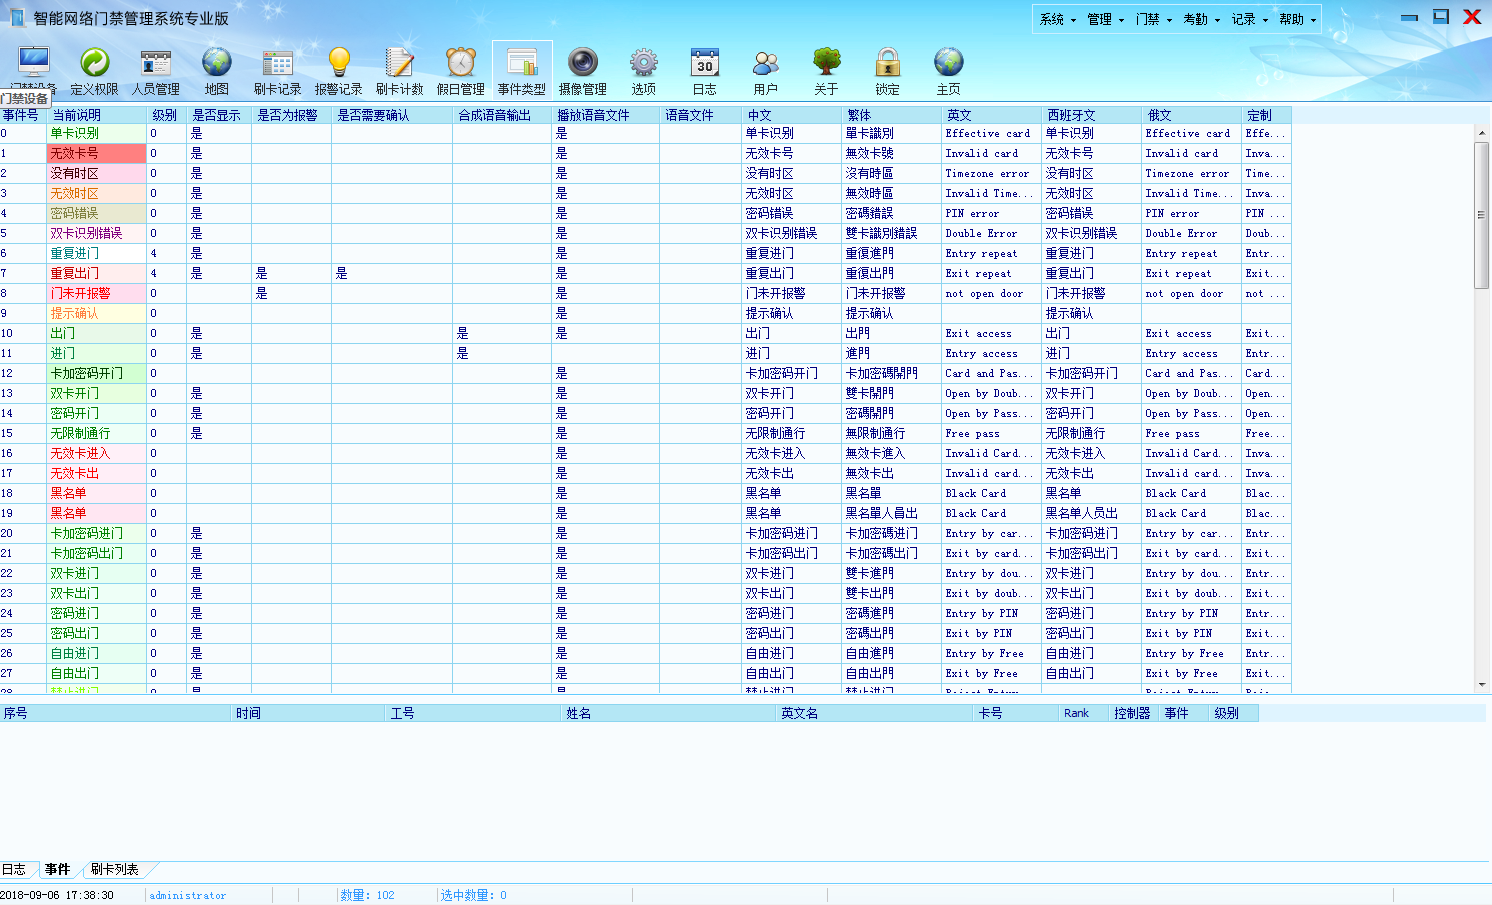The image size is (1492, 905).
Task: Click the 数量: 102 status entry
Action: pos(368,895)
